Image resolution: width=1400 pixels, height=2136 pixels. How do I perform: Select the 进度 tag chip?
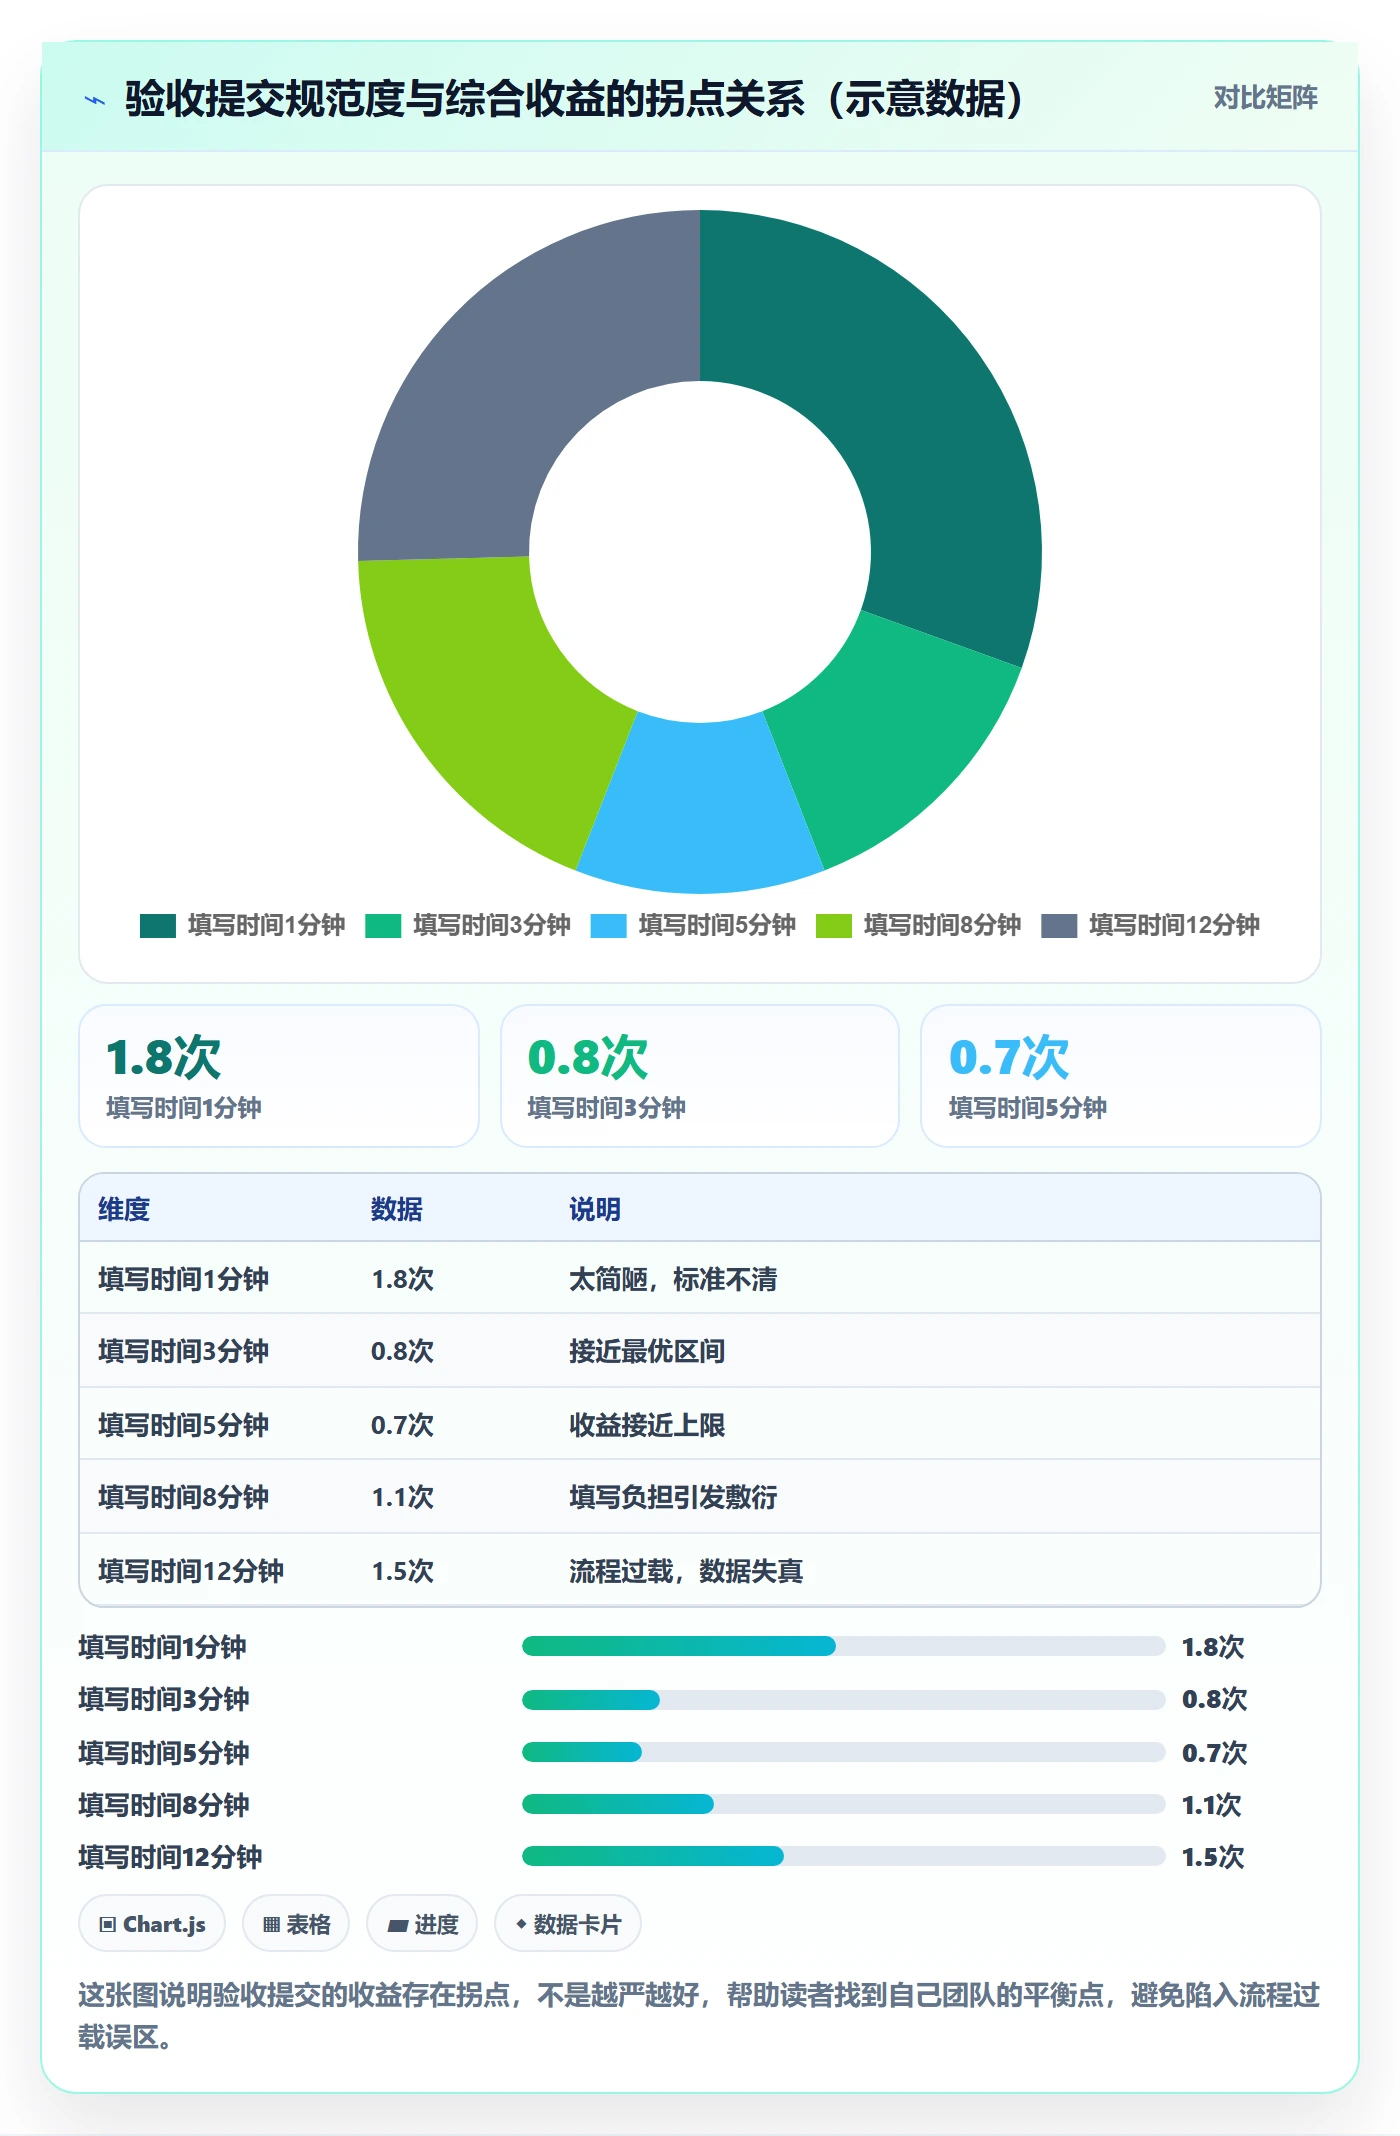(x=422, y=1924)
